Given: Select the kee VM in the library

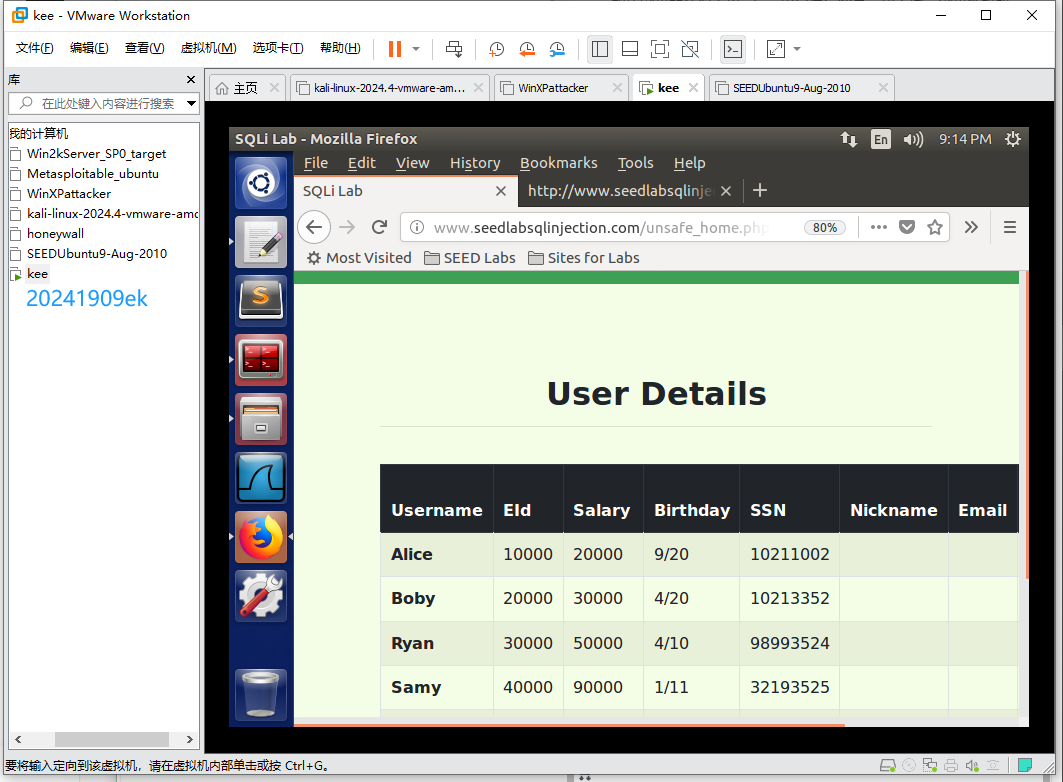Looking at the screenshot, I should [x=37, y=274].
